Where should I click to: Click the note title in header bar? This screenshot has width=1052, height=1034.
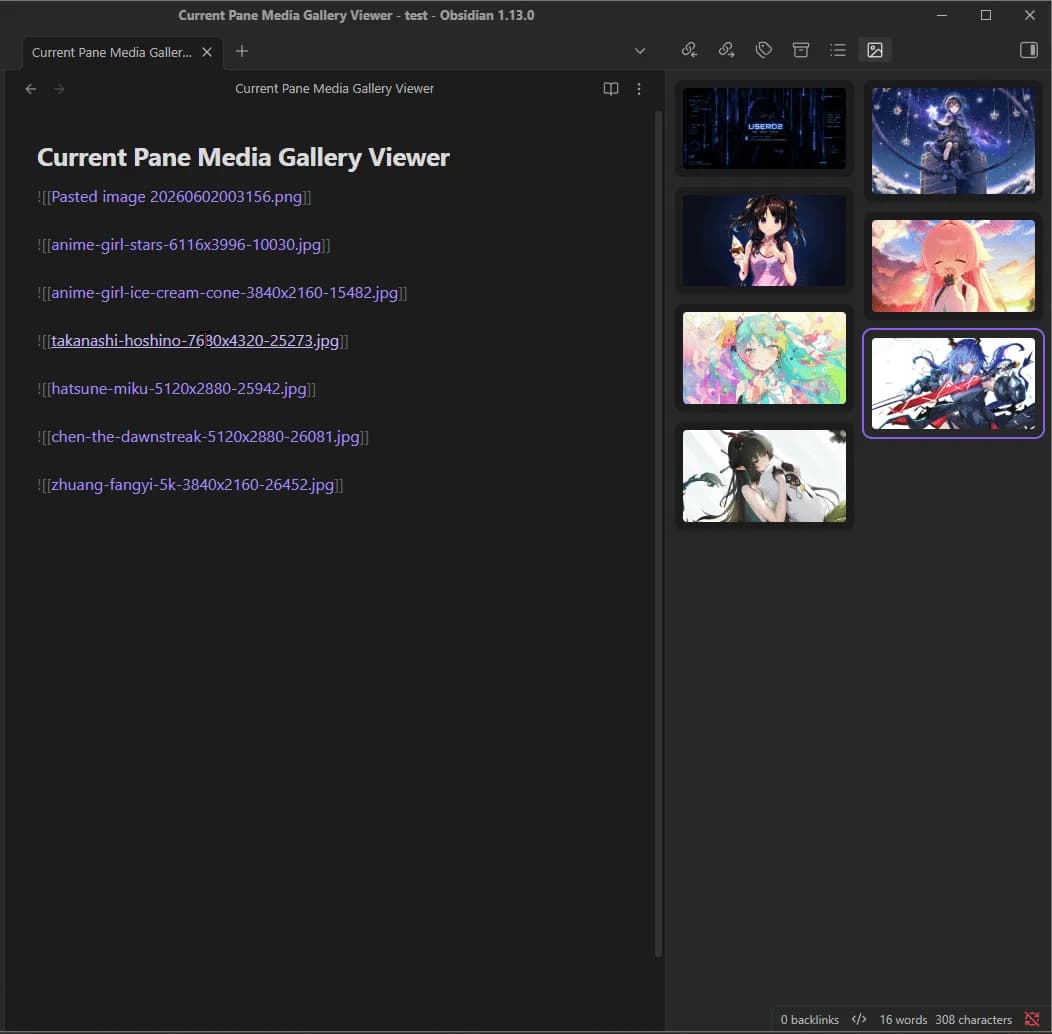coord(334,89)
